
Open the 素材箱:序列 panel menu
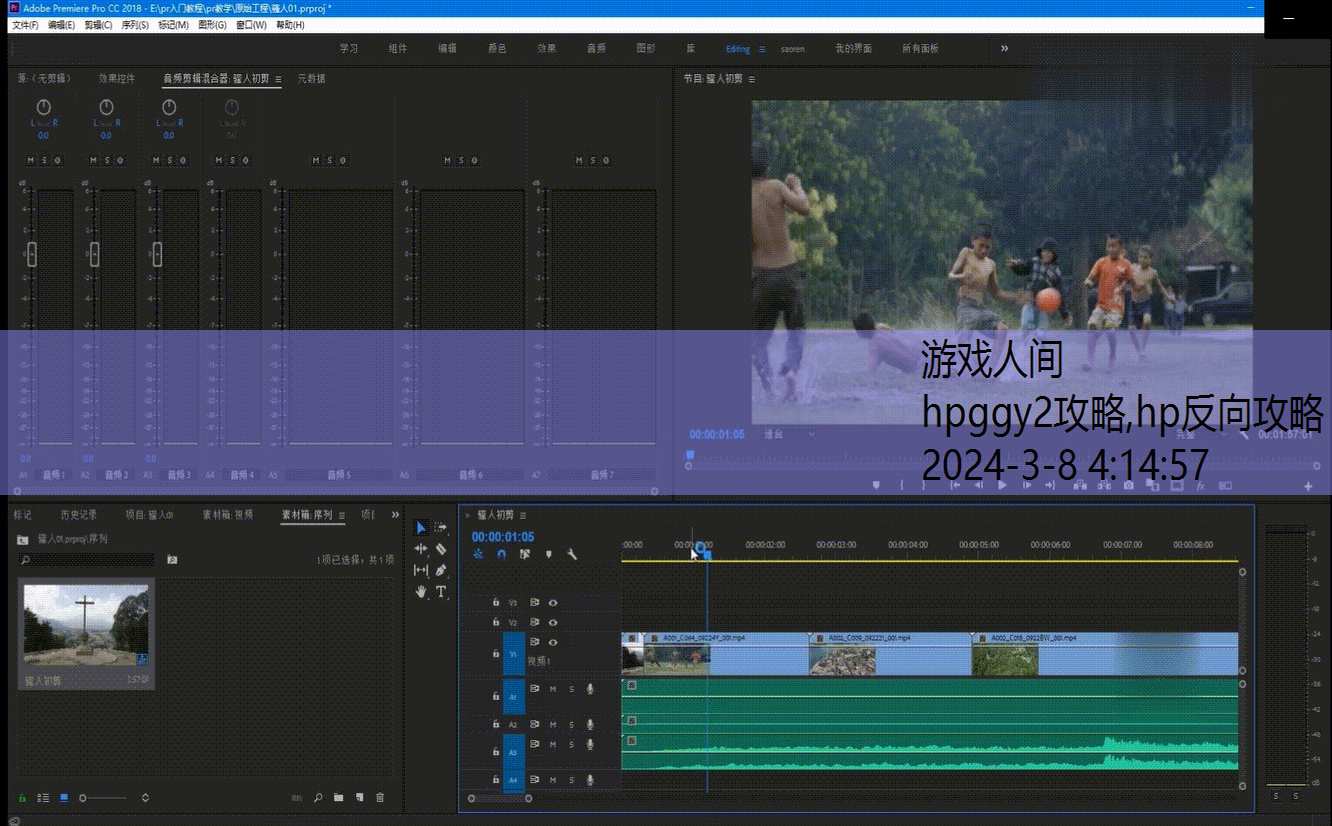point(341,515)
